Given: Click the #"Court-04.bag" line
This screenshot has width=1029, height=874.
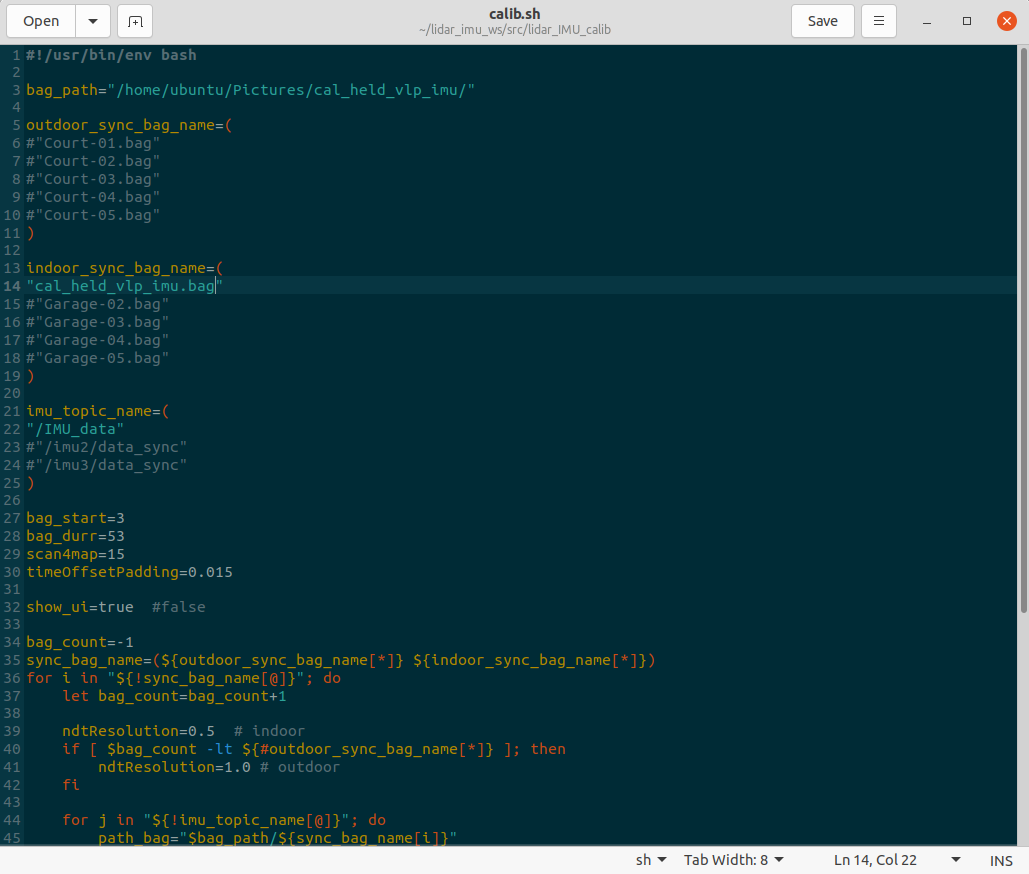Looking at the screenshot, I should (93, 197).
